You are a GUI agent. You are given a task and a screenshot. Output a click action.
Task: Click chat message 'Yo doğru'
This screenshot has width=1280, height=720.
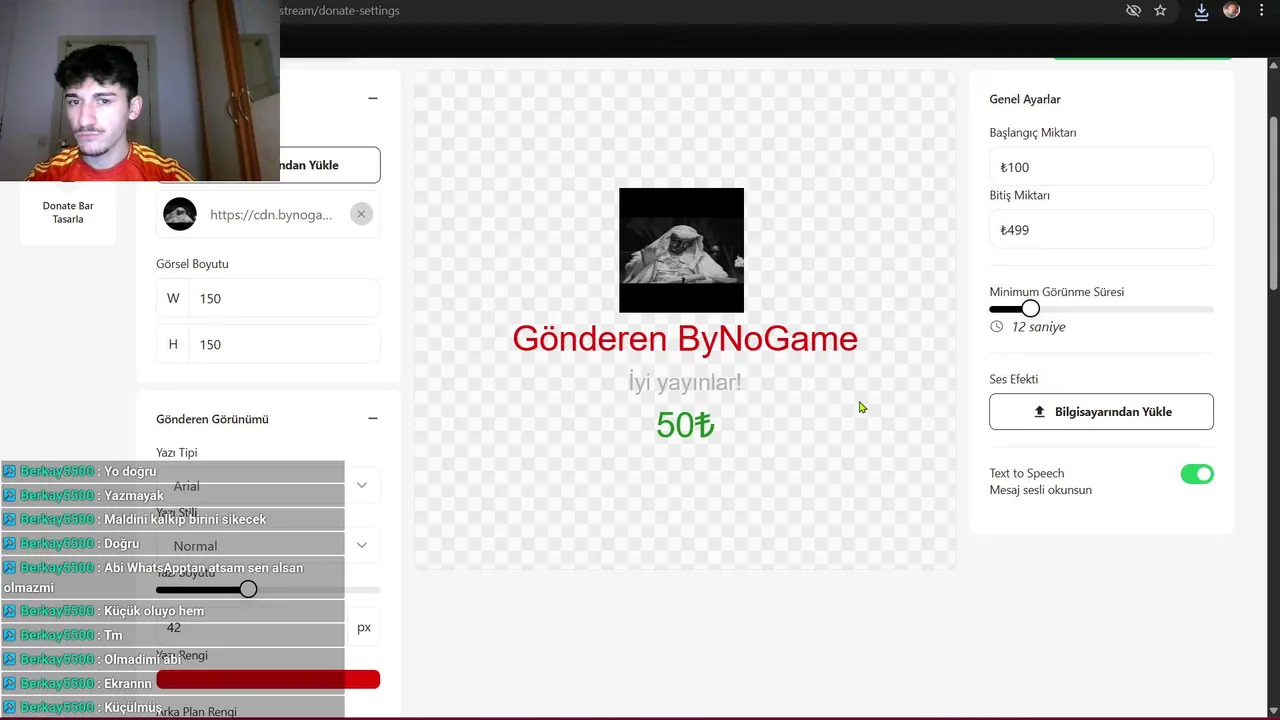tap(130, 472)
